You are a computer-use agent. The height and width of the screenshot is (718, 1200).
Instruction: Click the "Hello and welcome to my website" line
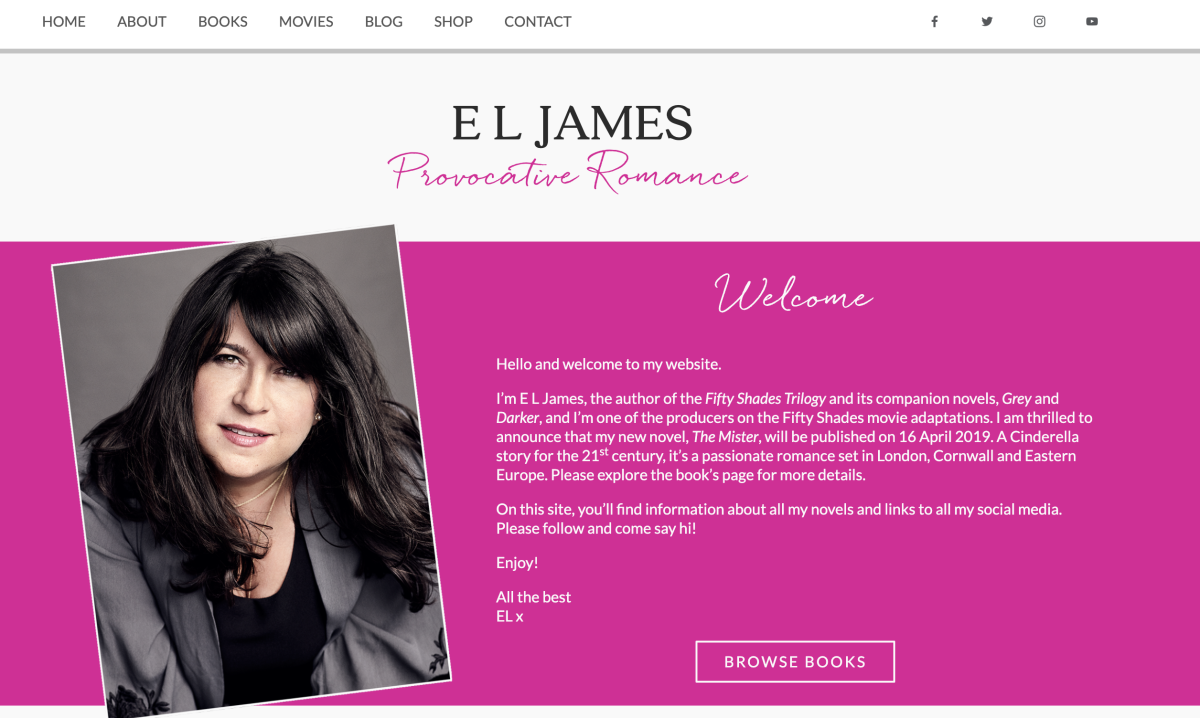(x=608, y=364)
